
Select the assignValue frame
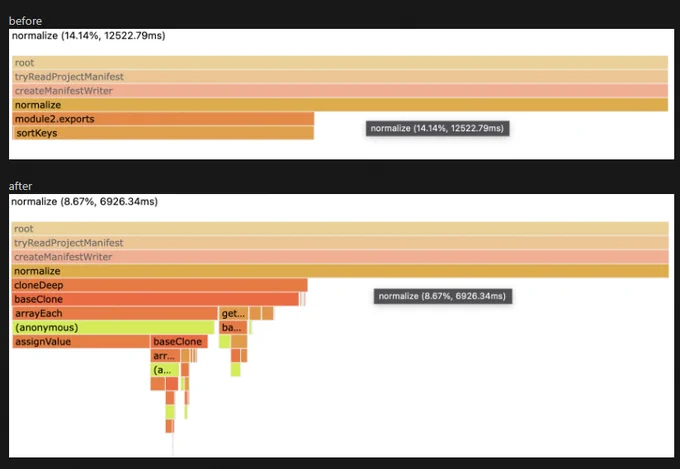tap(81, 341)
